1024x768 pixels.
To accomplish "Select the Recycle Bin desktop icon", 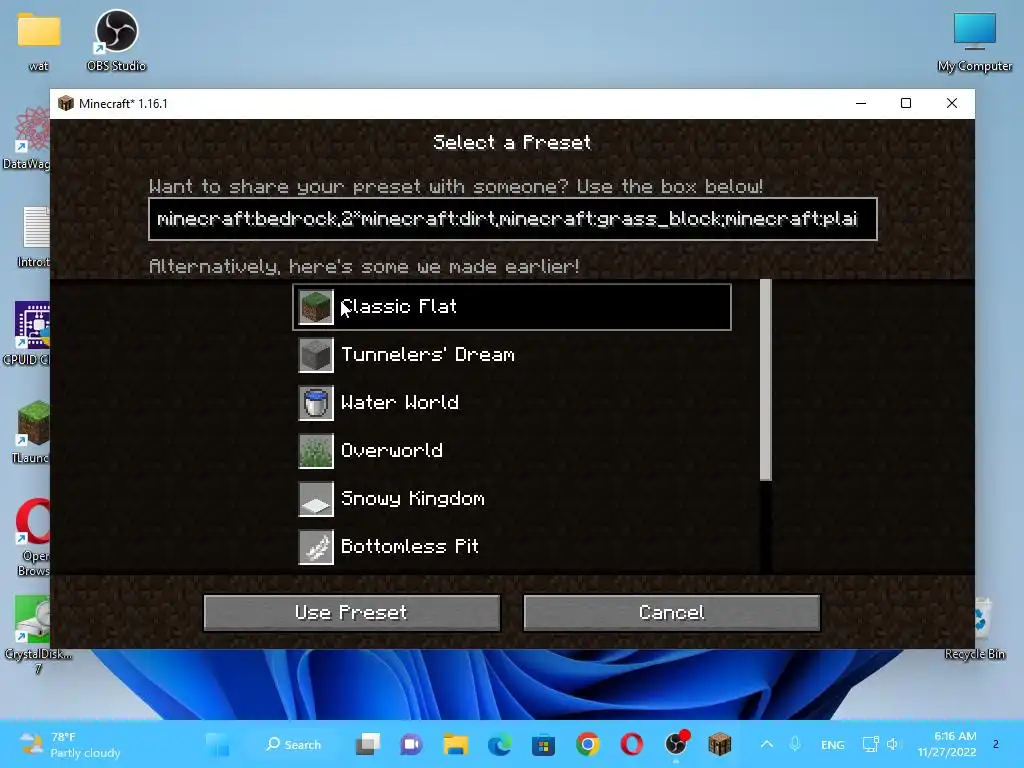I will click(x=979, y=628).
